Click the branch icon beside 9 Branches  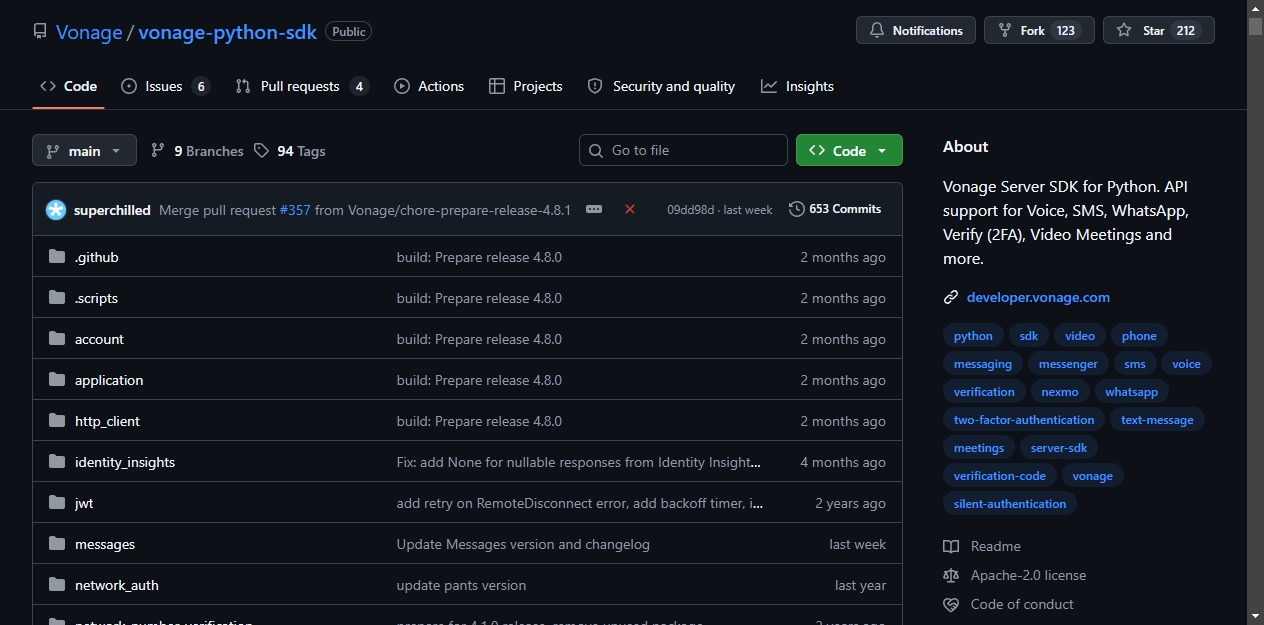158,150
